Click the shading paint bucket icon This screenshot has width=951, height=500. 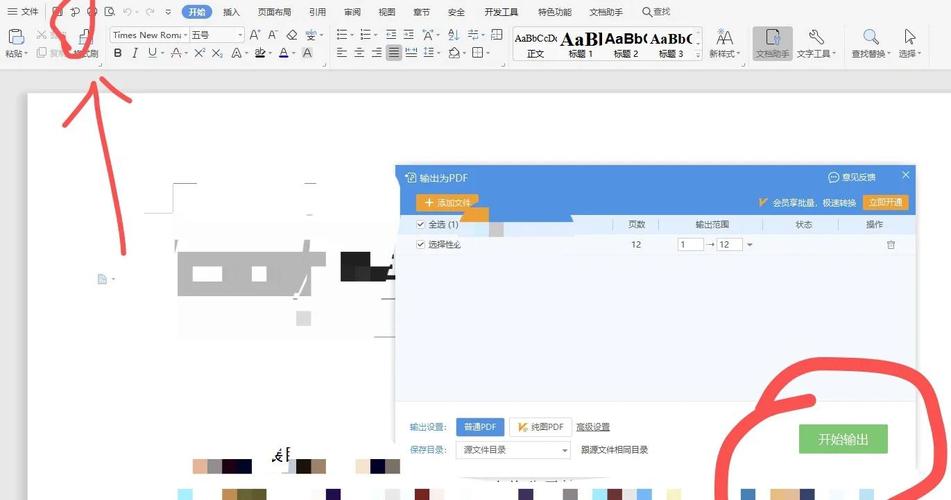click(454, 53)
